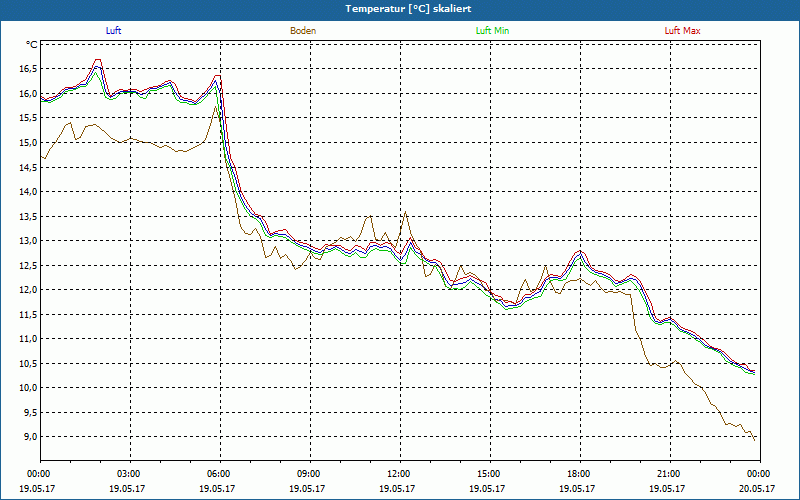Click the 9,5 y-axis value
The height and width of the screenshot is (500, 800).
(30, 412)
